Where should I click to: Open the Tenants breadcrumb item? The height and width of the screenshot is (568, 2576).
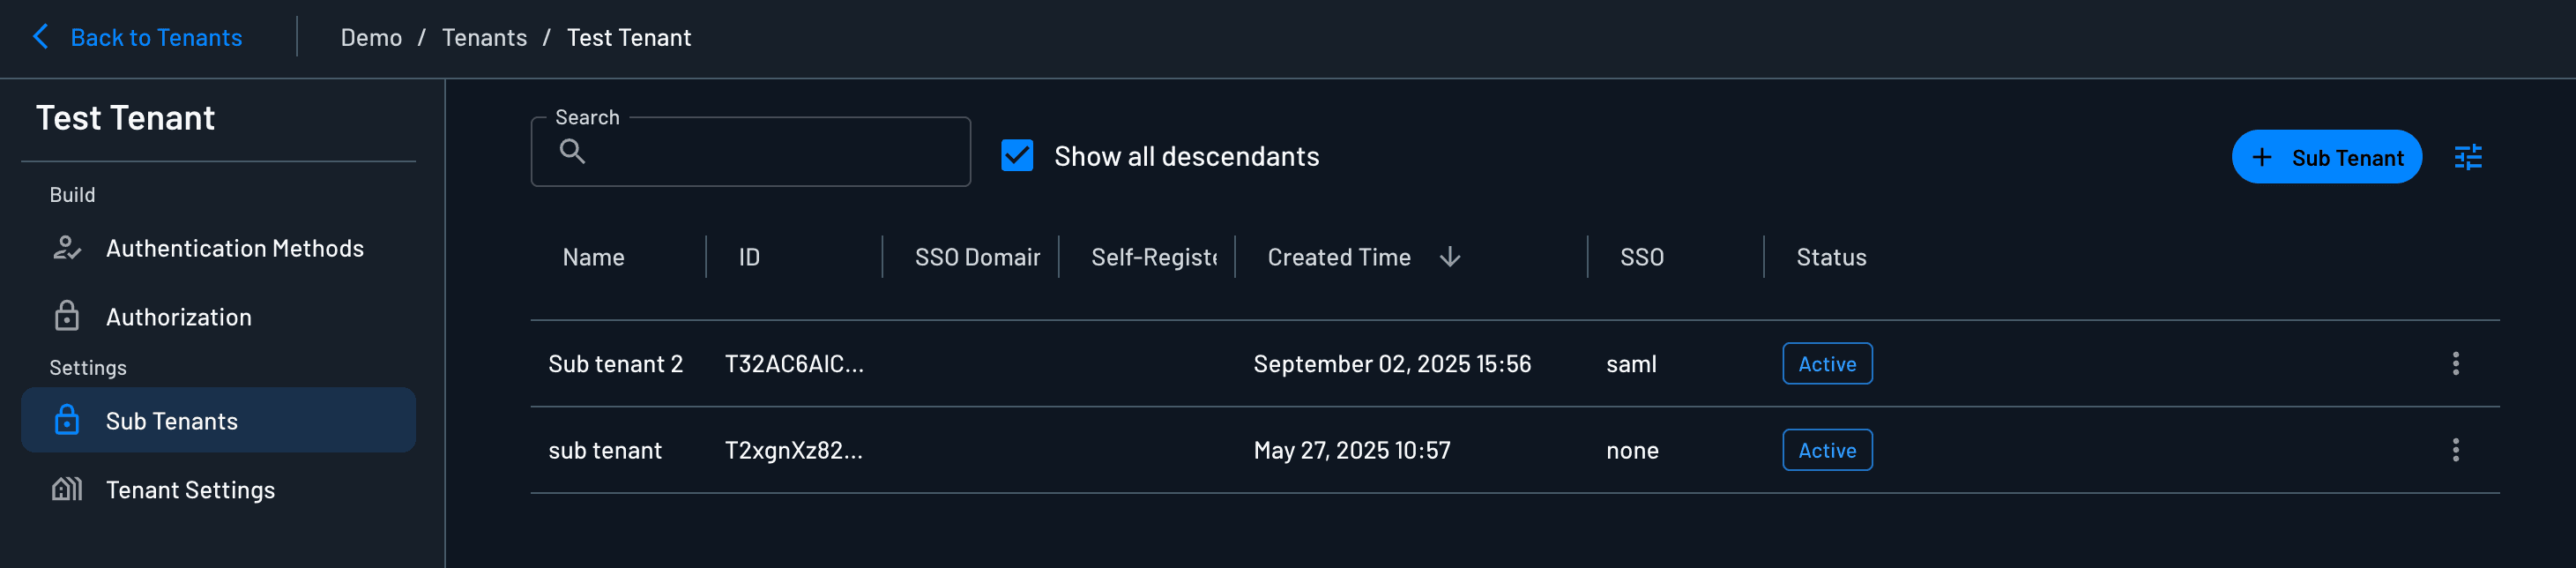click(x=484, y=37)
